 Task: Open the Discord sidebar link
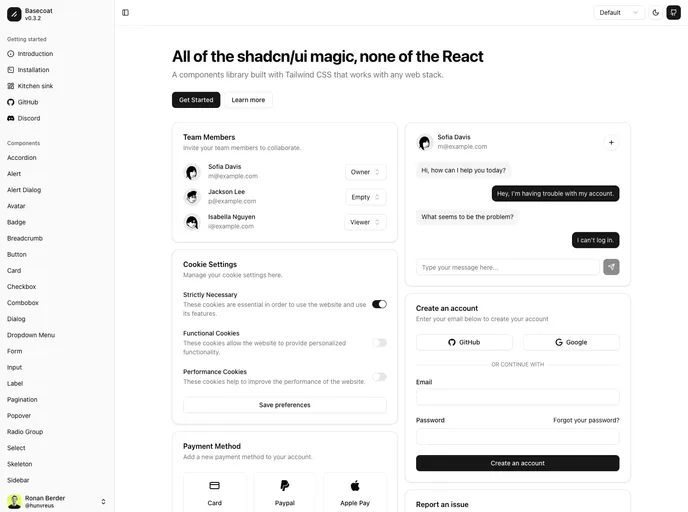[x=29, y=118]
